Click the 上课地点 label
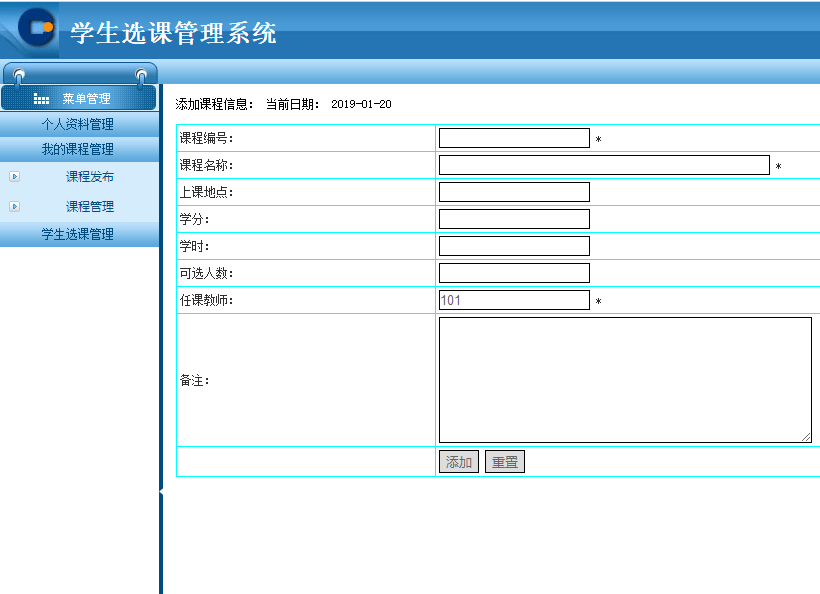Viewport: 820px width, 594px height. (x=206, y=192)
